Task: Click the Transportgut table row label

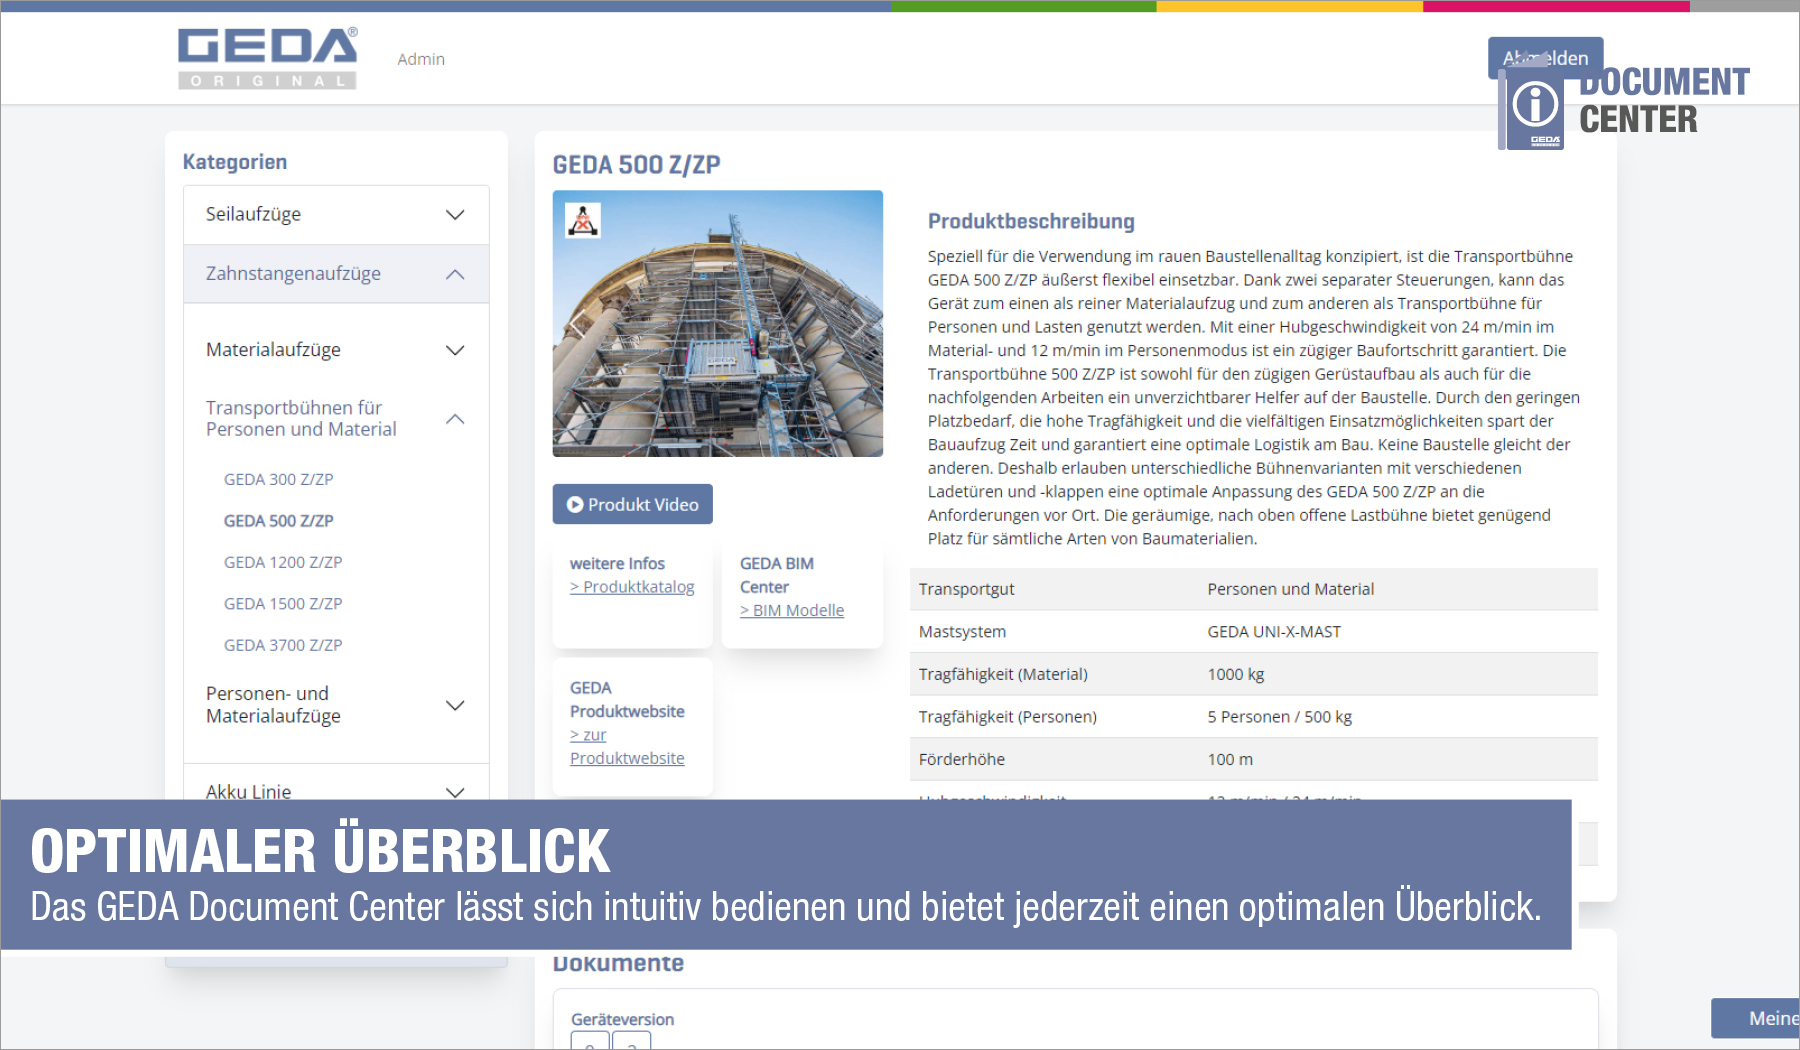Action: [966, 589]
